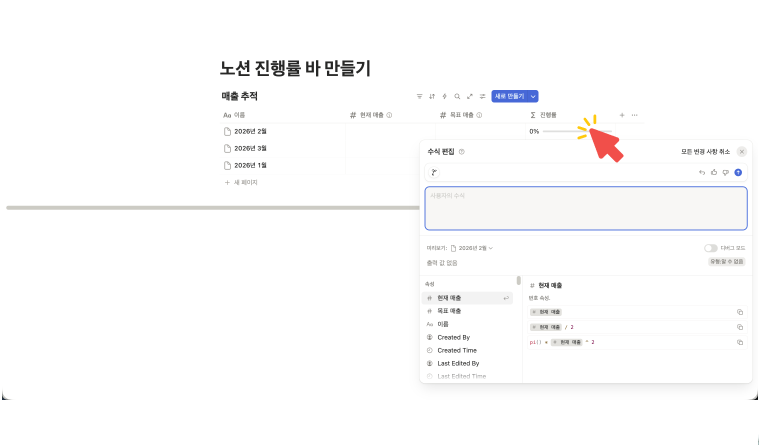Open the database search magnifier icon

point(457,96)
